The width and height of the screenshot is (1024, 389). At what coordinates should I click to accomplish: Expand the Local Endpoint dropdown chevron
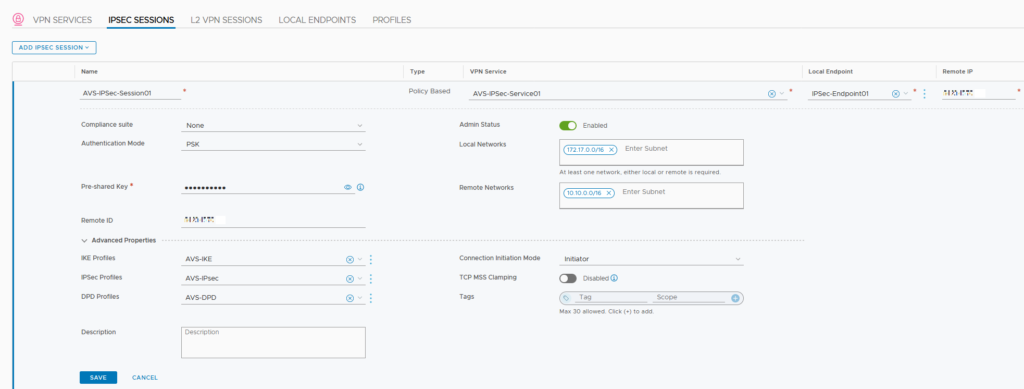click(x=906, y=93)
